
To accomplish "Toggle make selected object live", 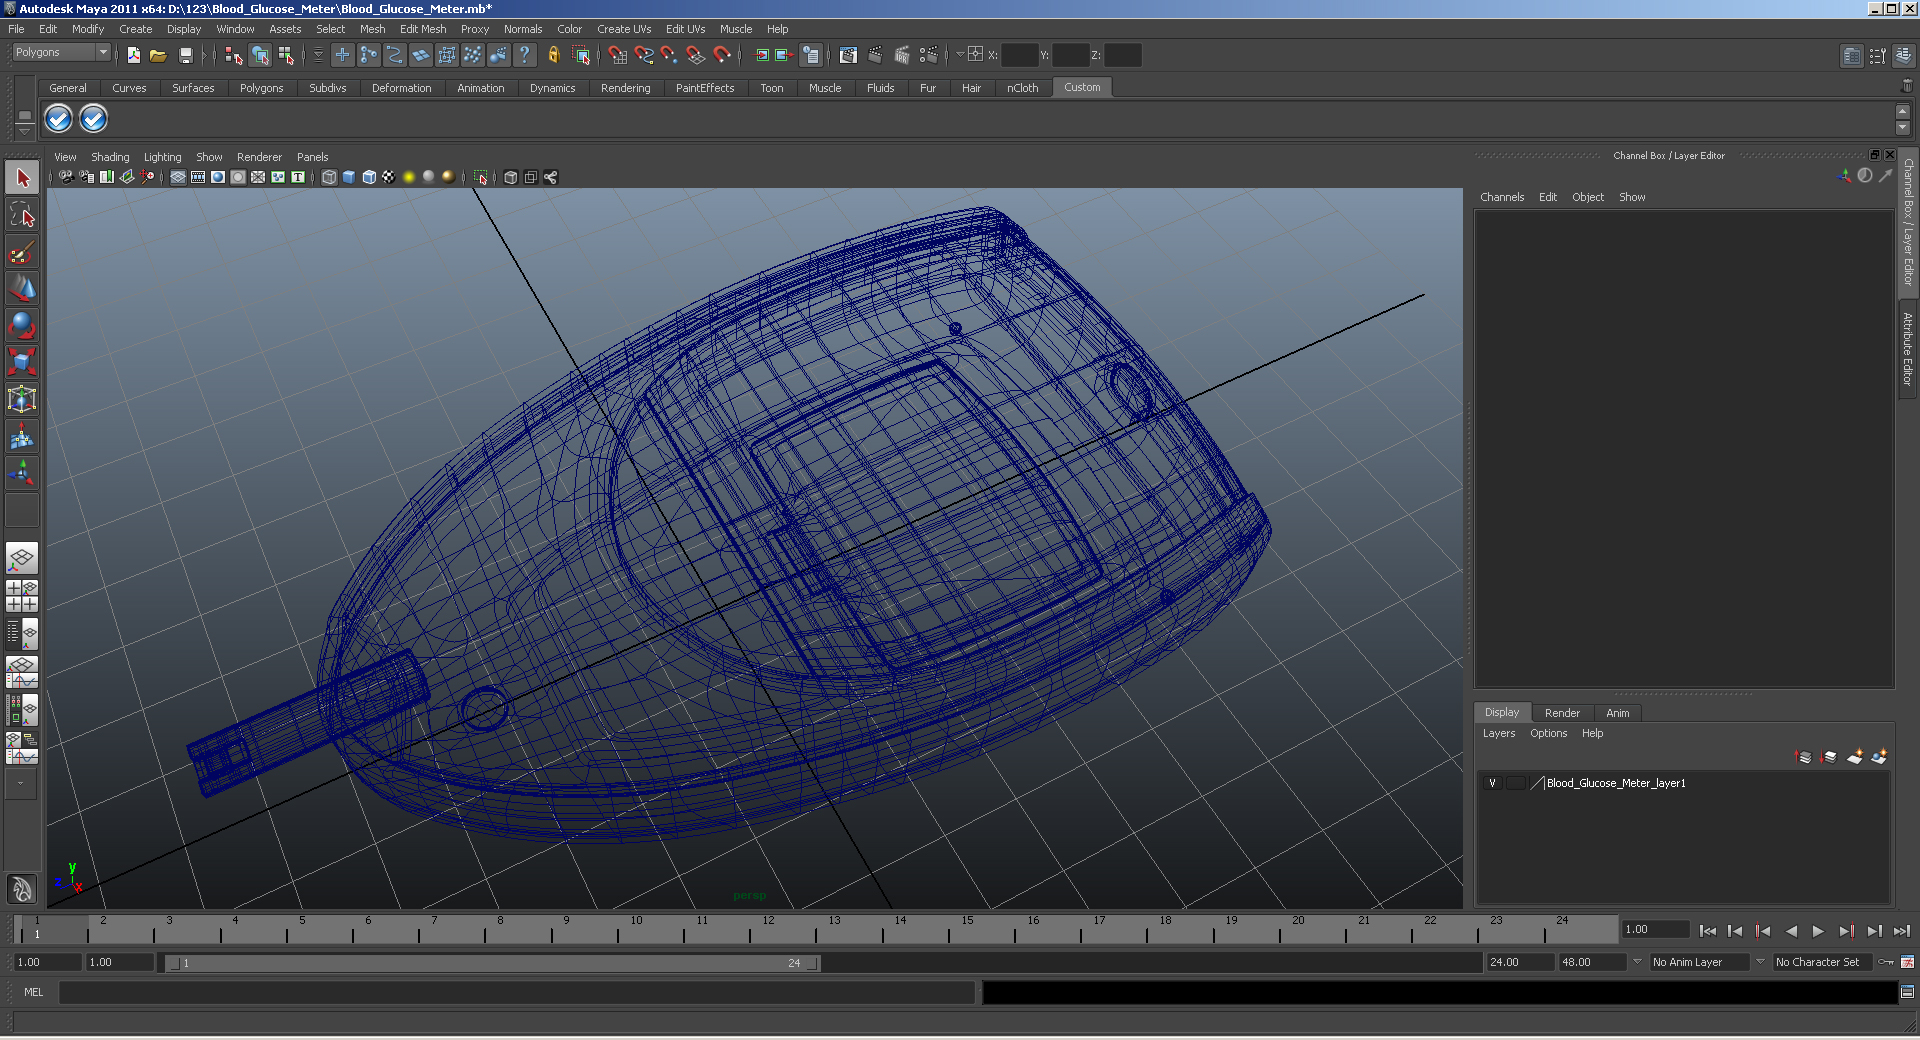I will 721,55.
